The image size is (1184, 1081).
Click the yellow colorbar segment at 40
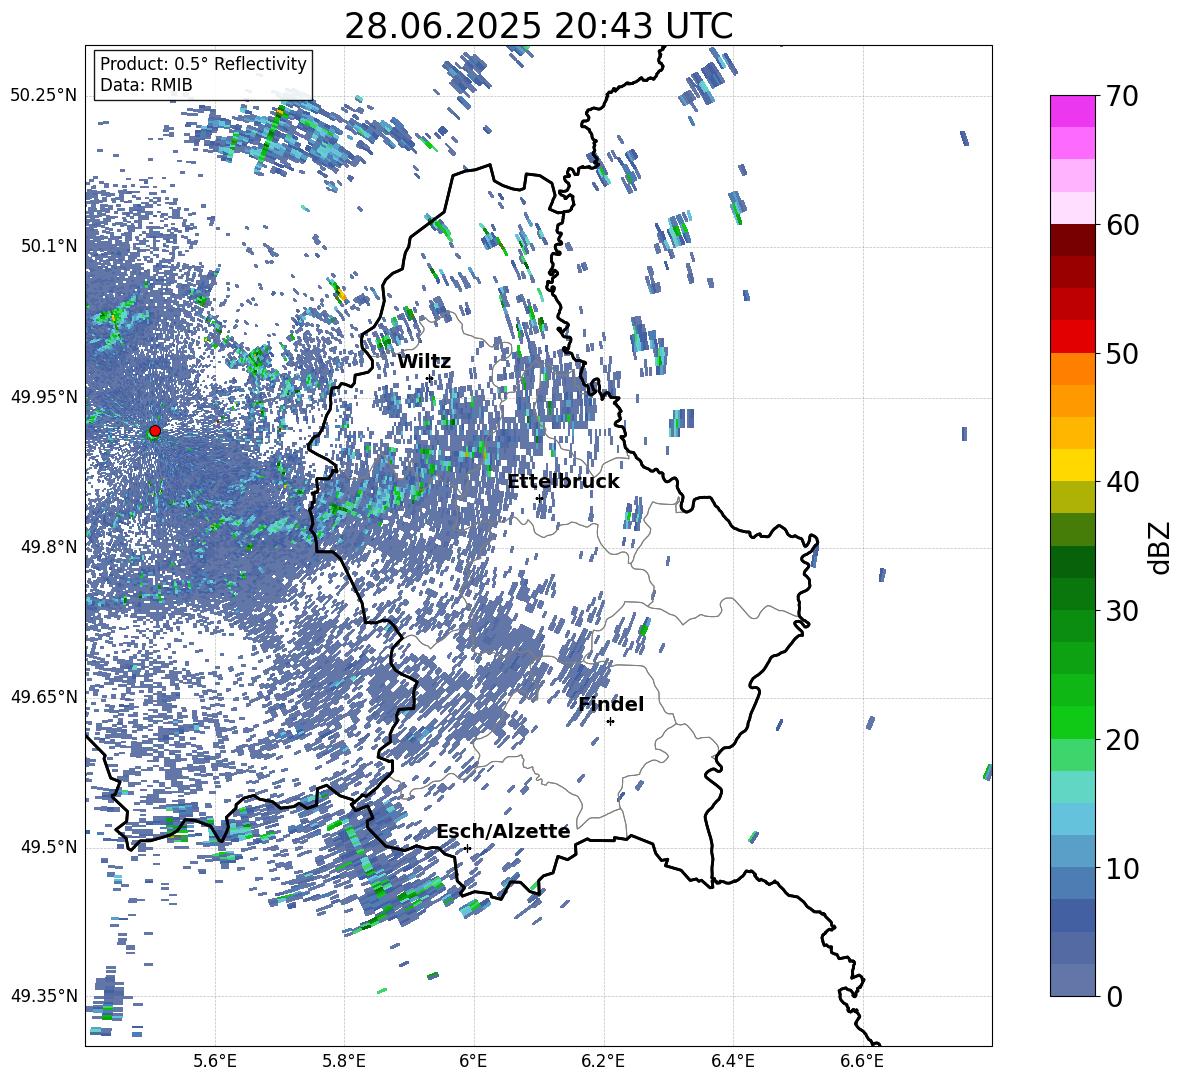1072,465
